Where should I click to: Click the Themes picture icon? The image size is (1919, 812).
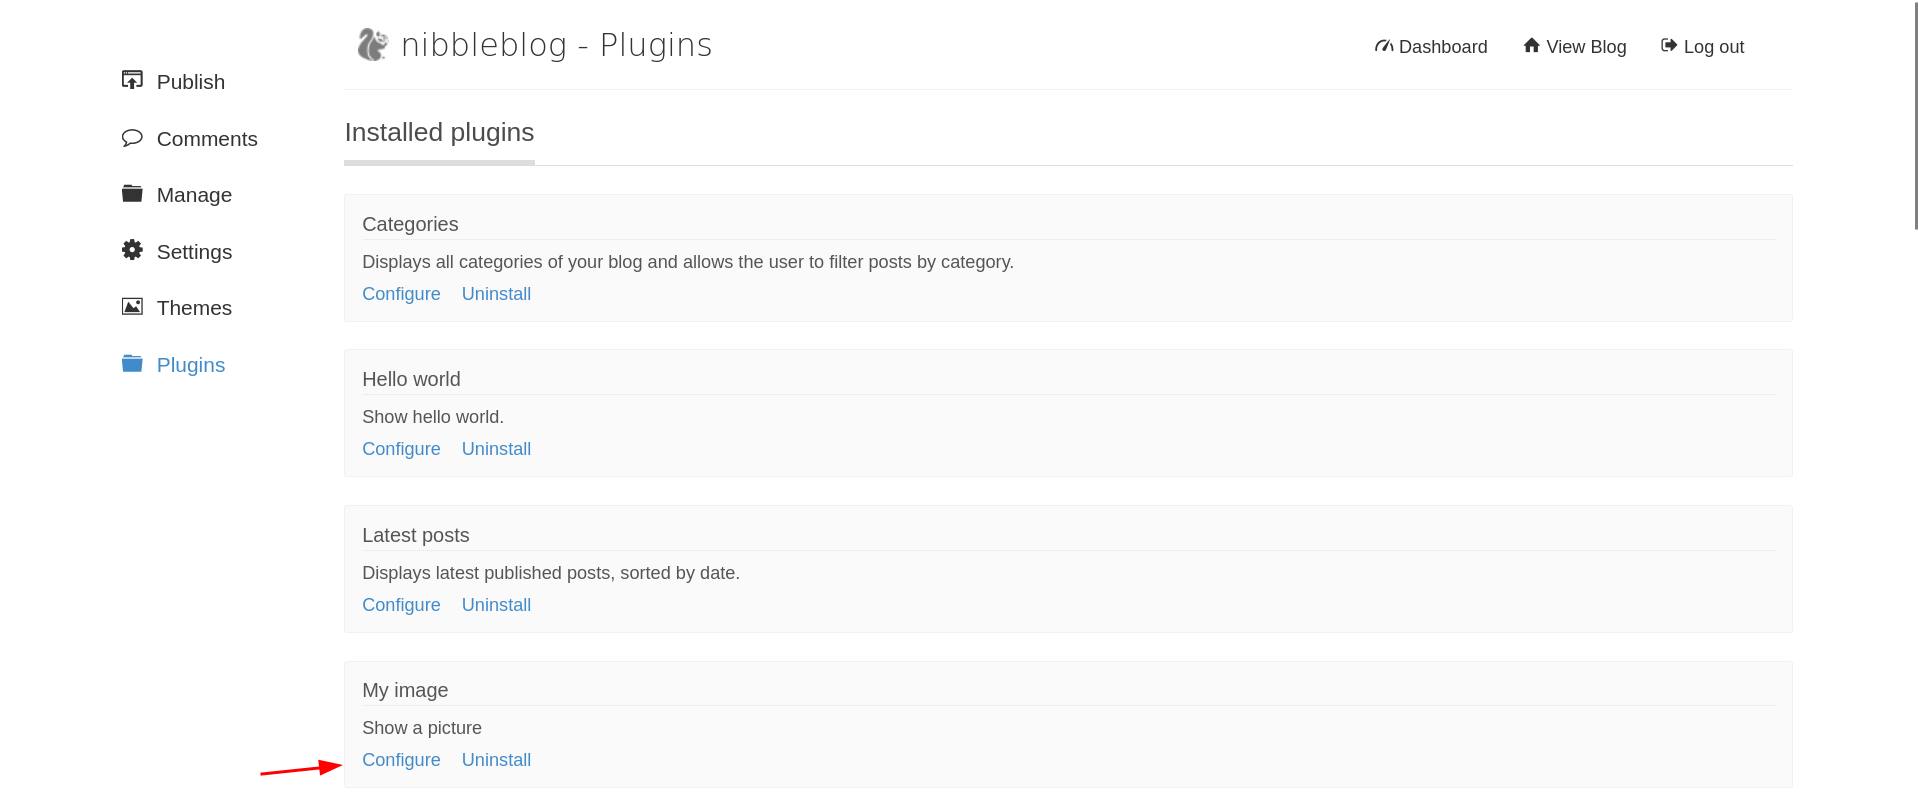[x=132, y=306]
